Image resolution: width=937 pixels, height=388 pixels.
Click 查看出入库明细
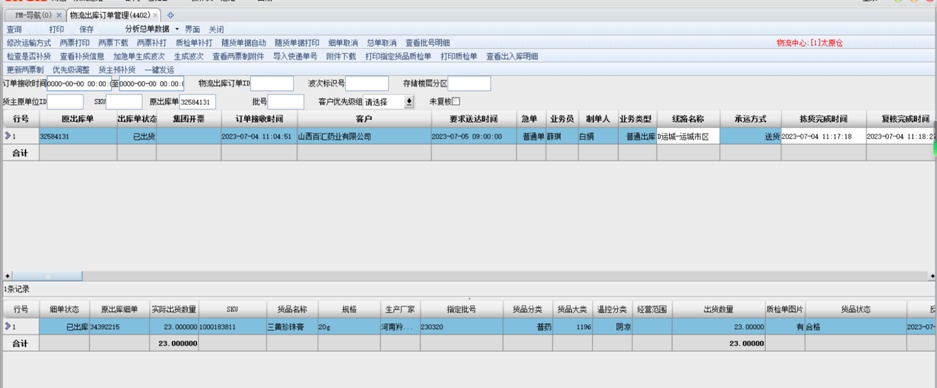(512, 57)
